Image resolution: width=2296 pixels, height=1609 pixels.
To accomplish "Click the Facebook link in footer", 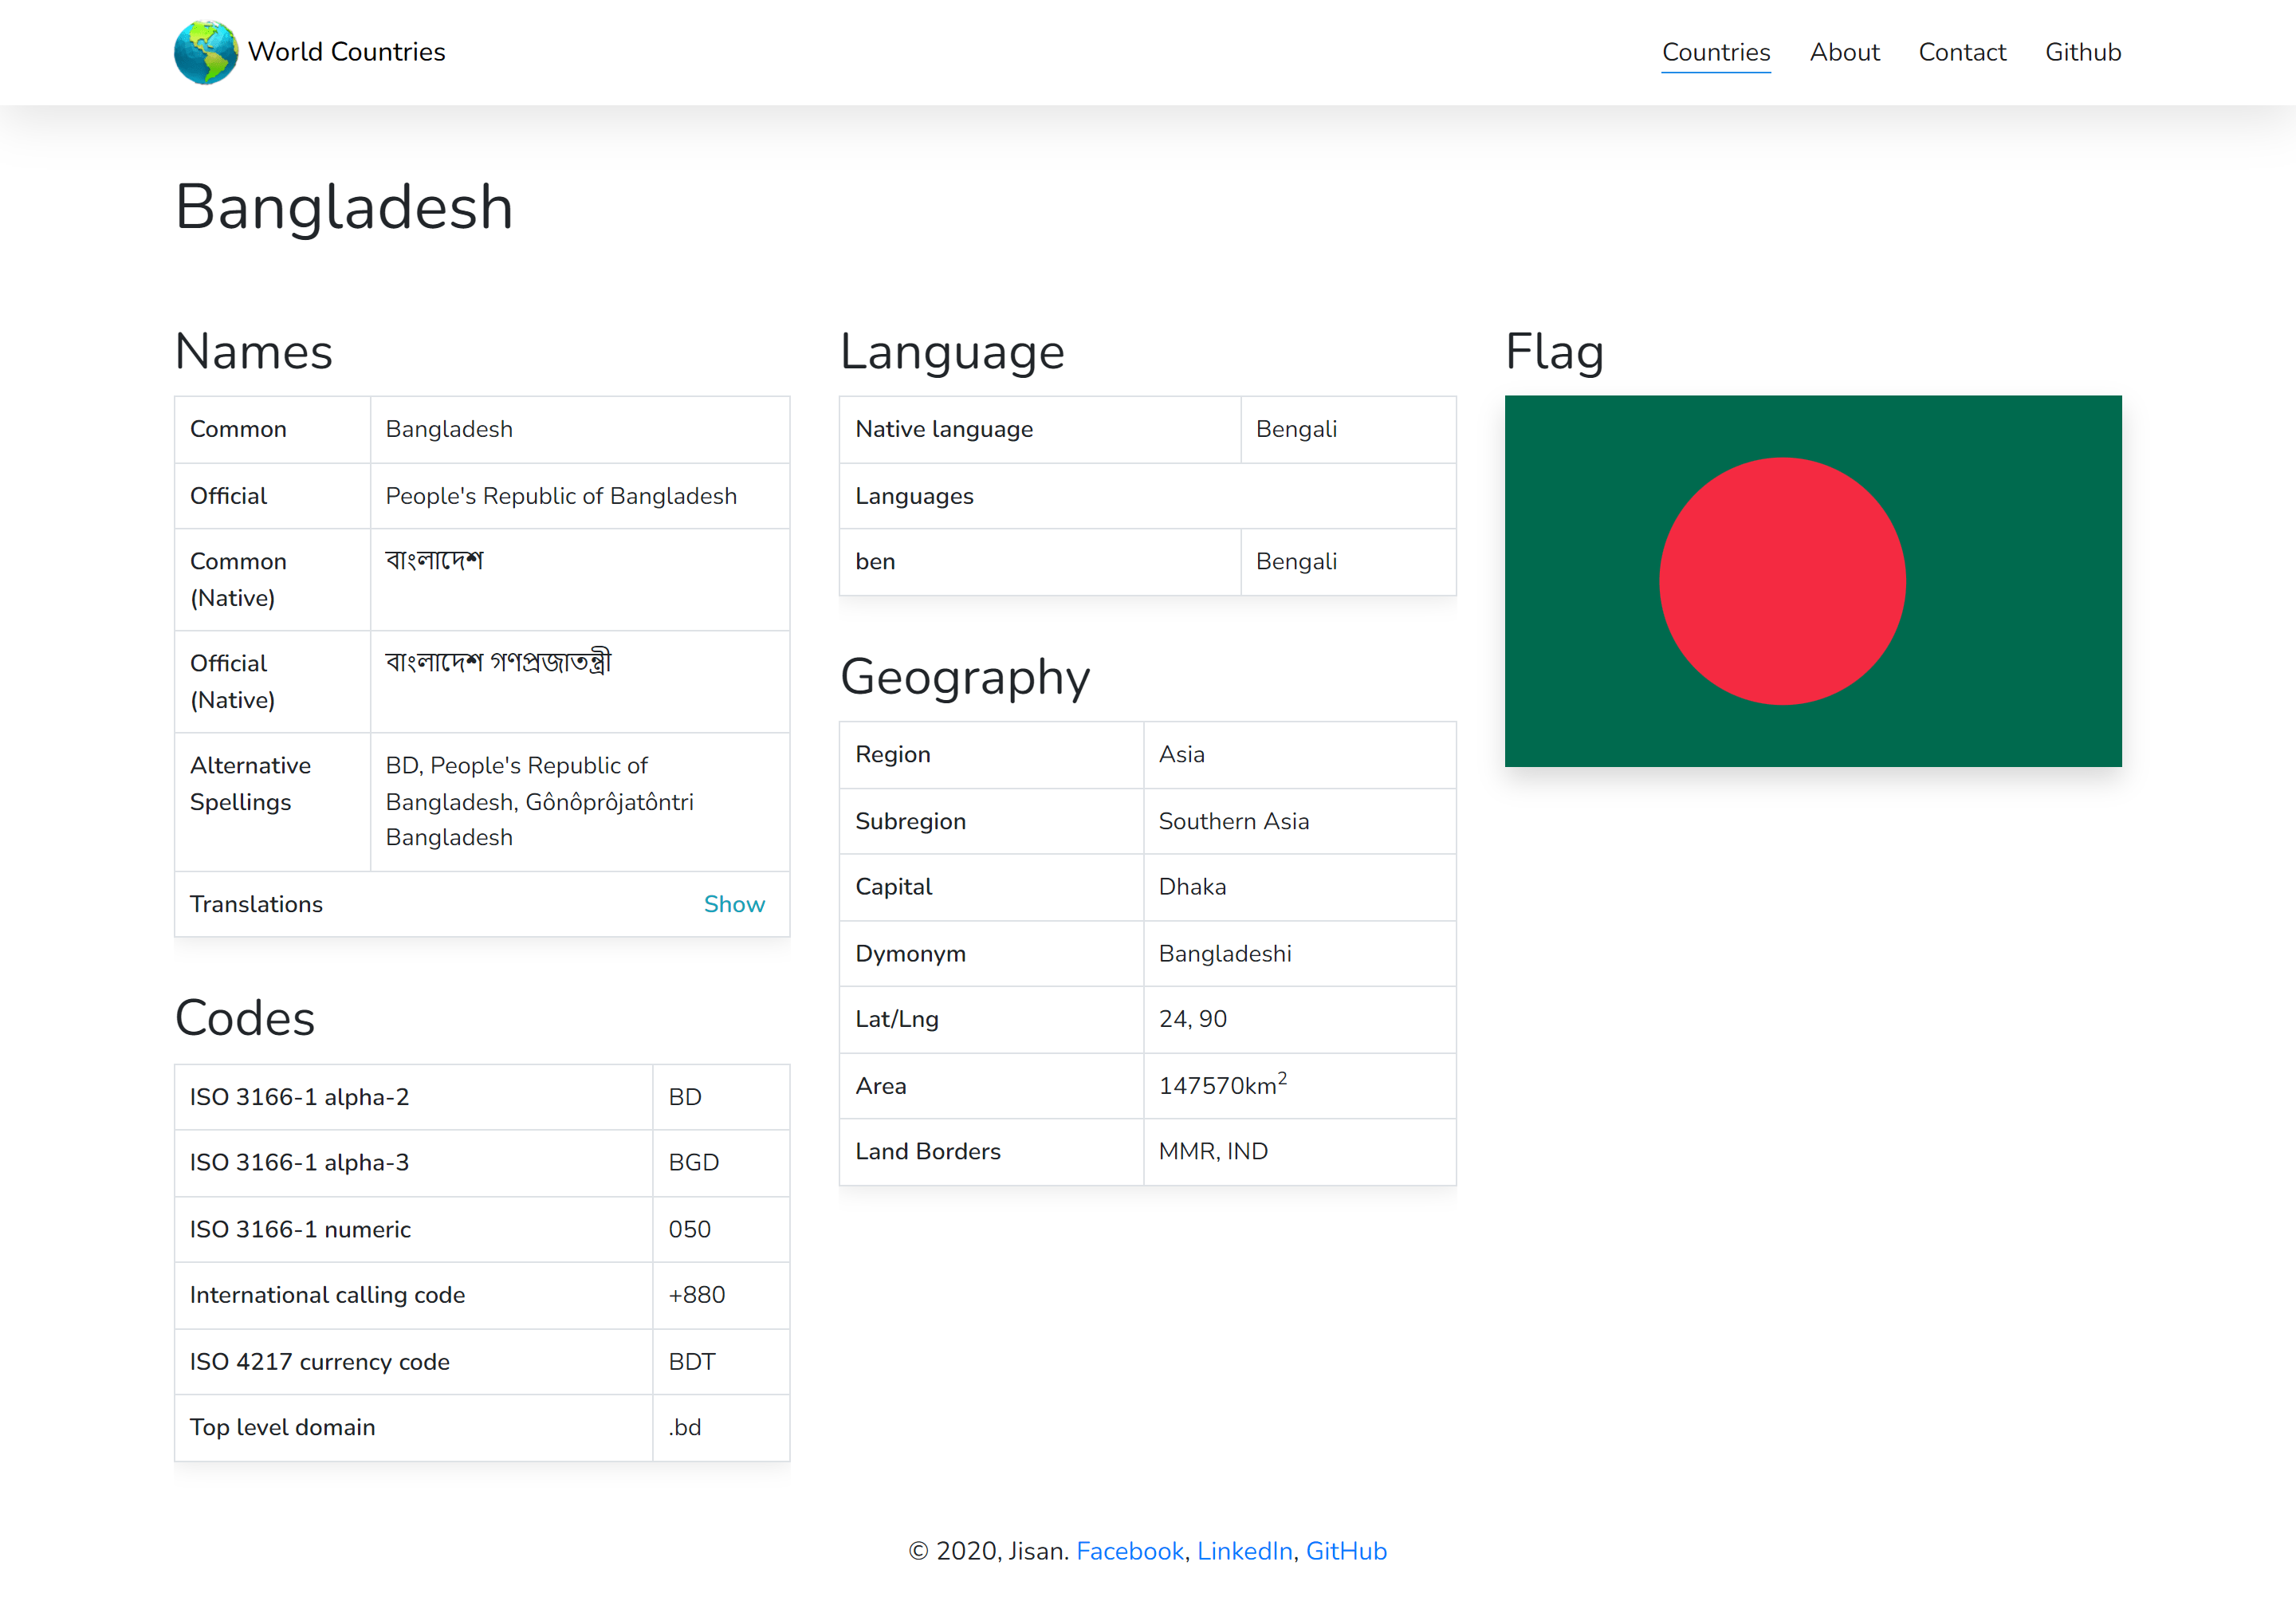I will 1129,1550.
